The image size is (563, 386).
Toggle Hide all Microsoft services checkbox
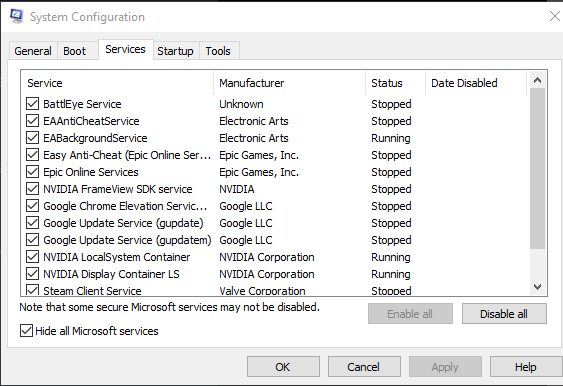click(26, 331)
